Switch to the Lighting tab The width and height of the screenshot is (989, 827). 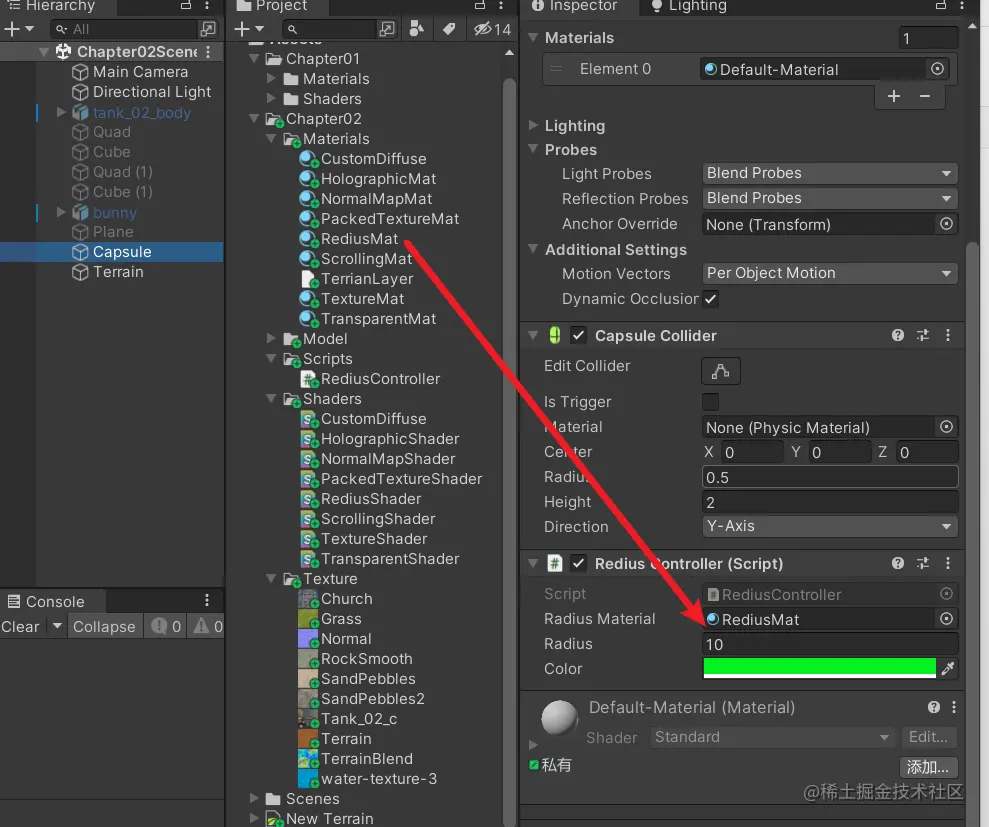tap(689, 6)
